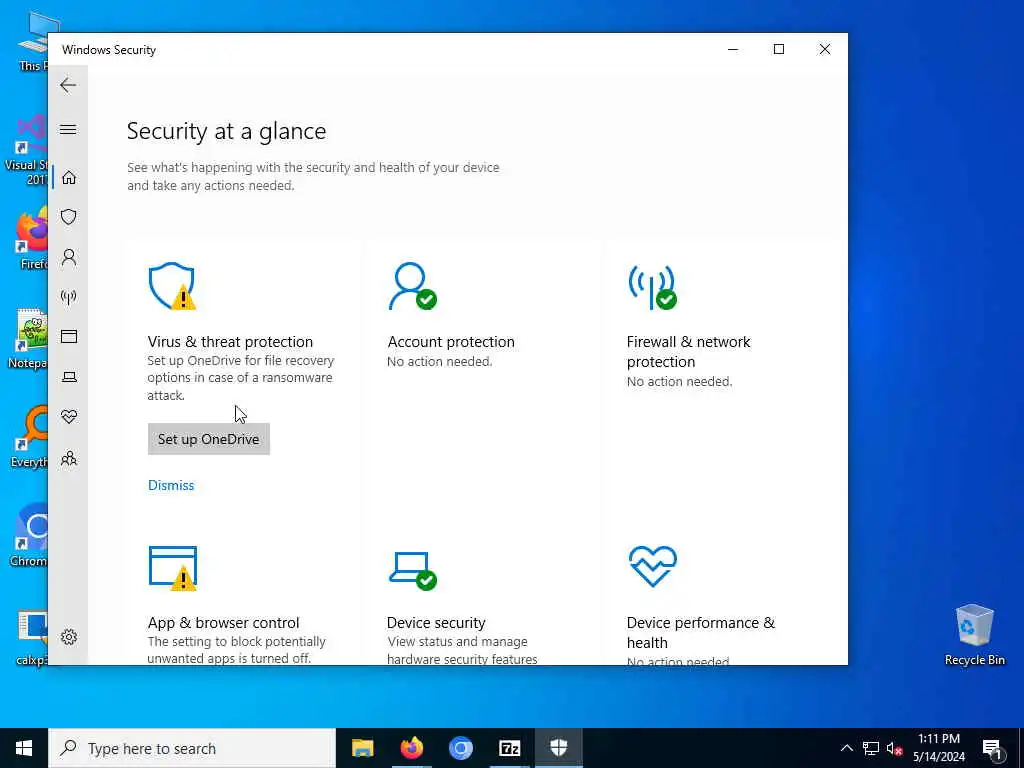Open Family options sidebar icon
The image size is (1024, 768).
coord(69,458)
